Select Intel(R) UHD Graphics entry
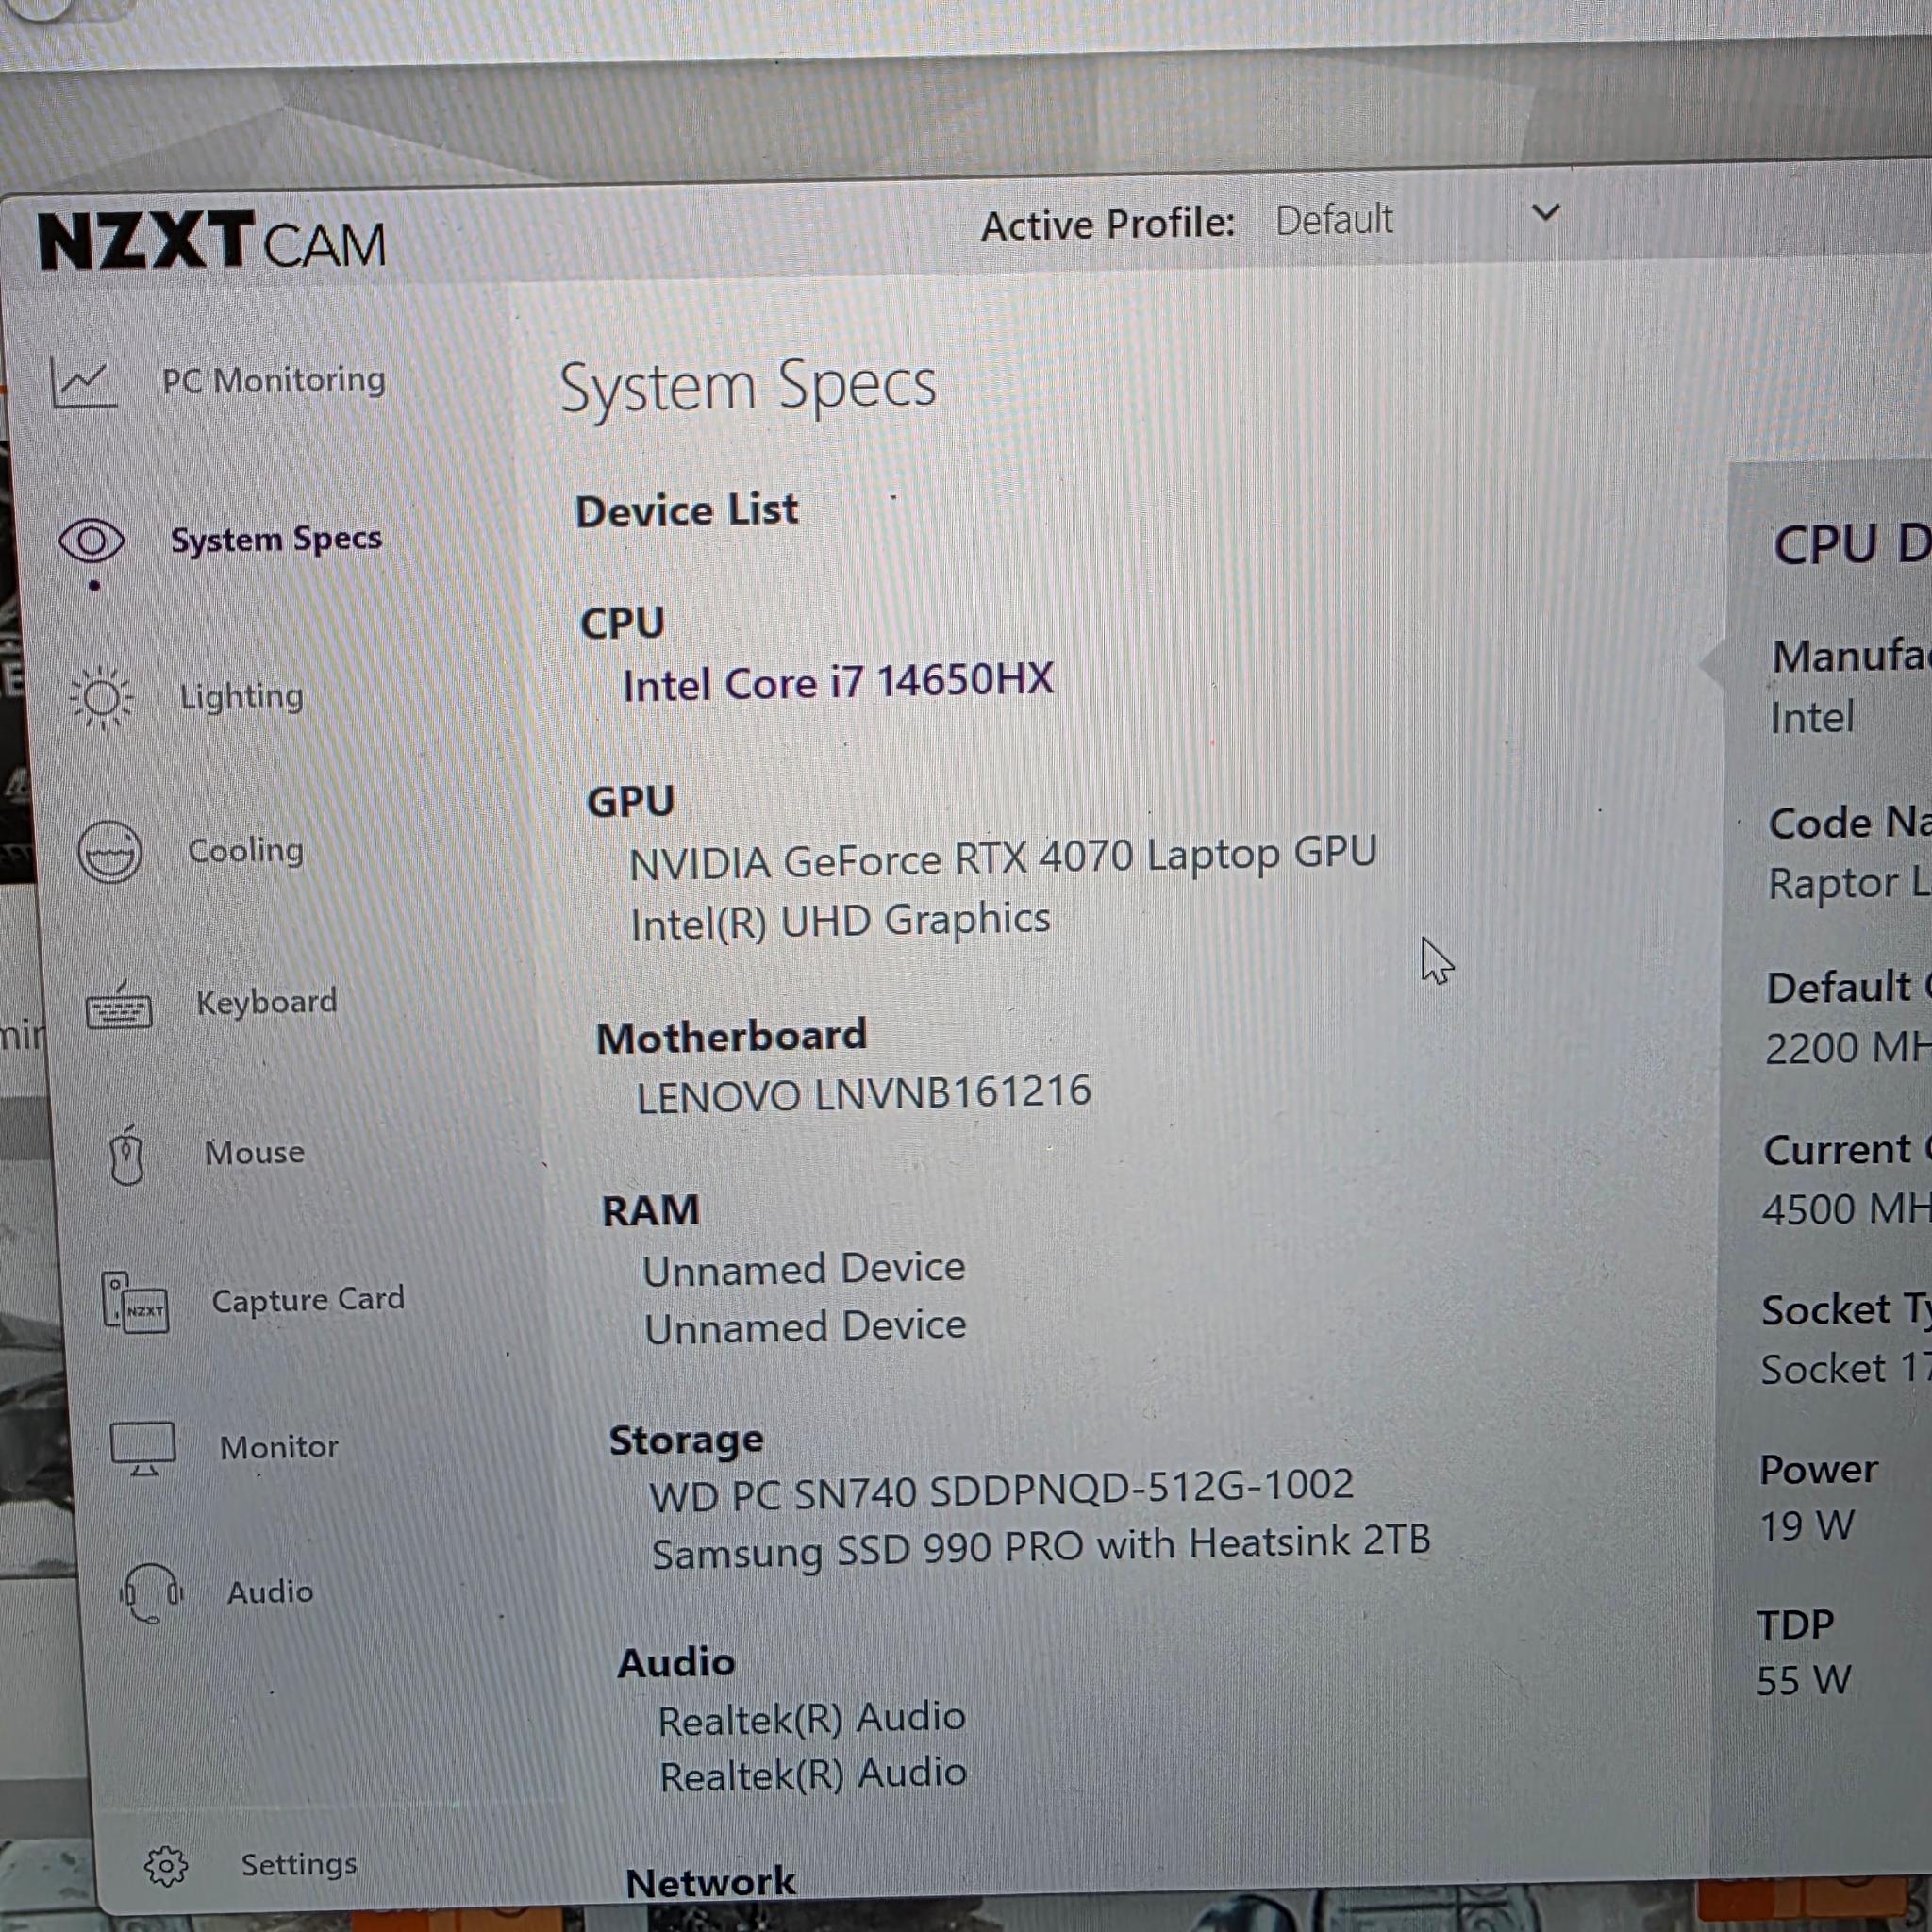The width and height of the screenshot is (1932, 1932). pos(840,921)
